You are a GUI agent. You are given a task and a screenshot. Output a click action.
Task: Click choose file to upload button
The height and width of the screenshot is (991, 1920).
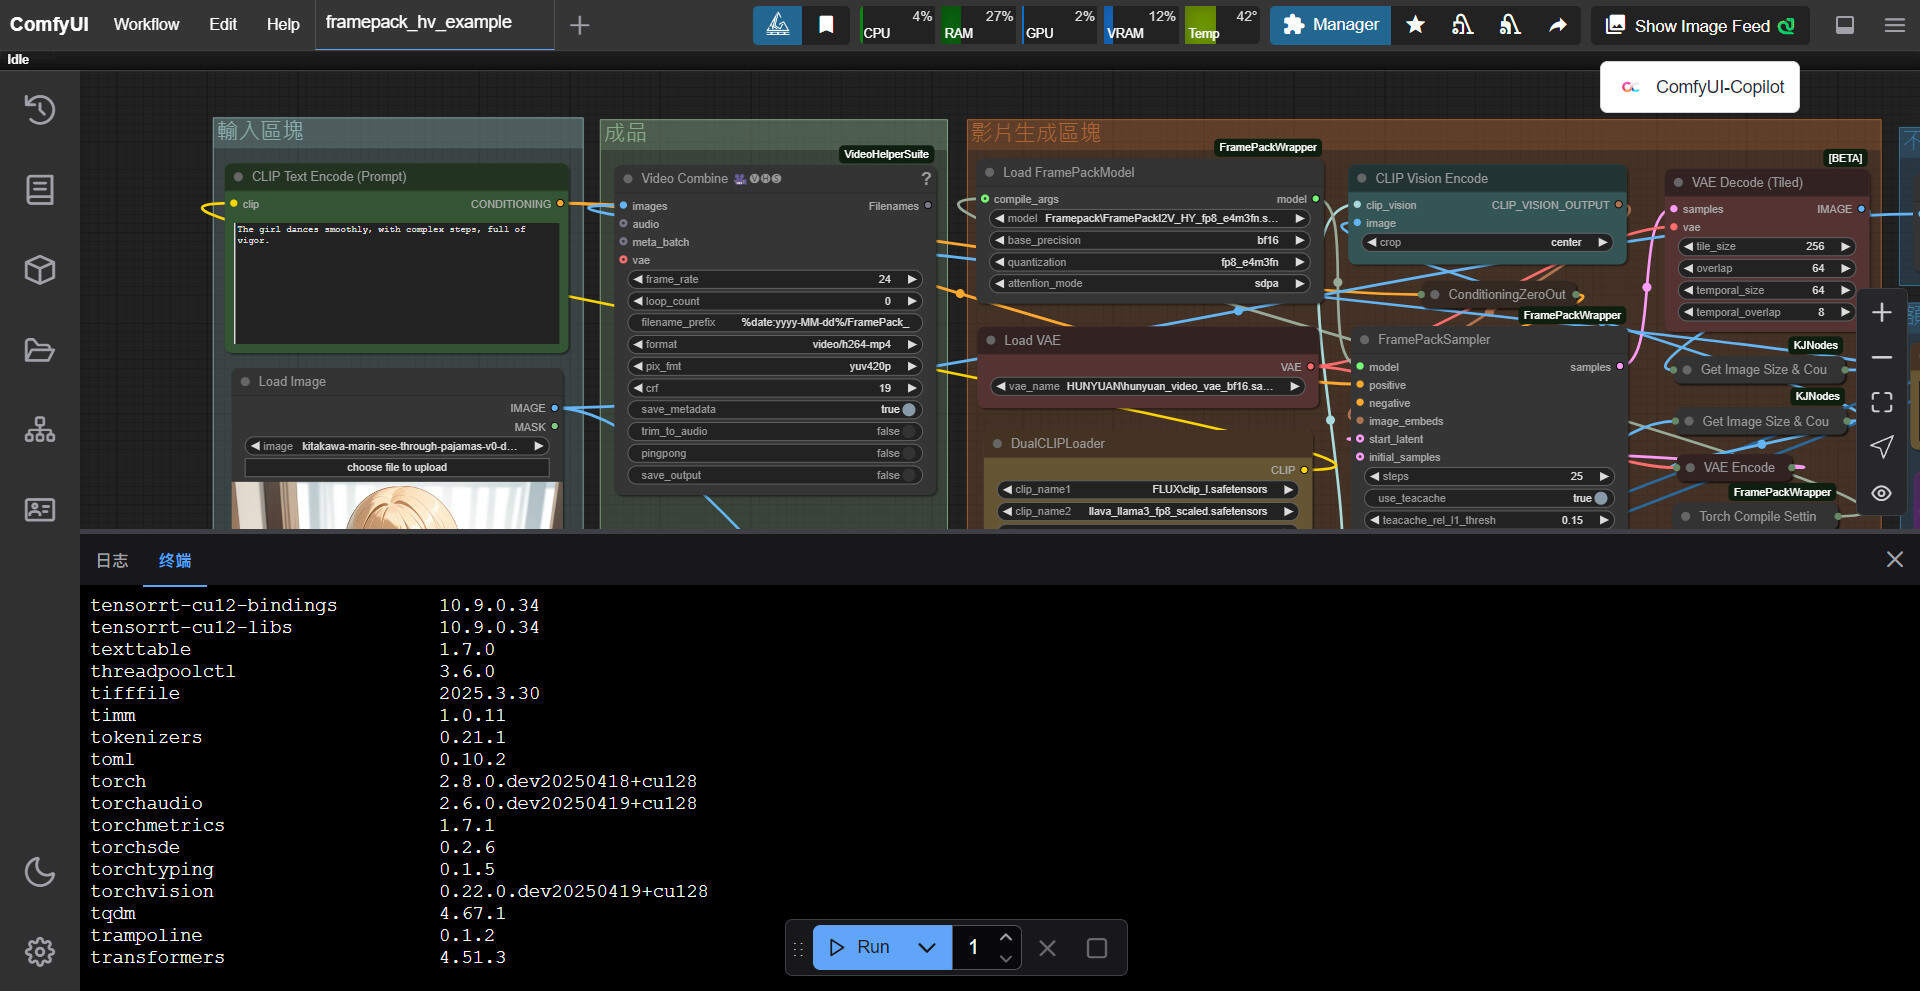396,468
